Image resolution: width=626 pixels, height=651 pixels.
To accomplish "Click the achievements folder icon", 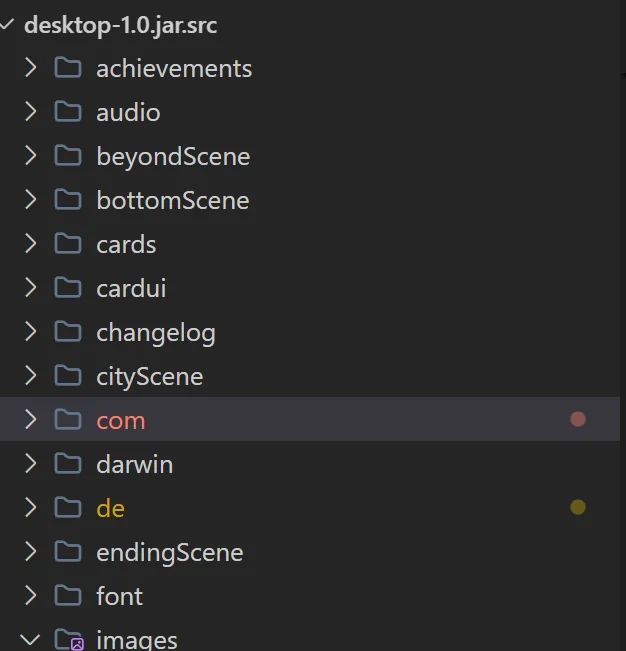I will [x=68, y=68].
